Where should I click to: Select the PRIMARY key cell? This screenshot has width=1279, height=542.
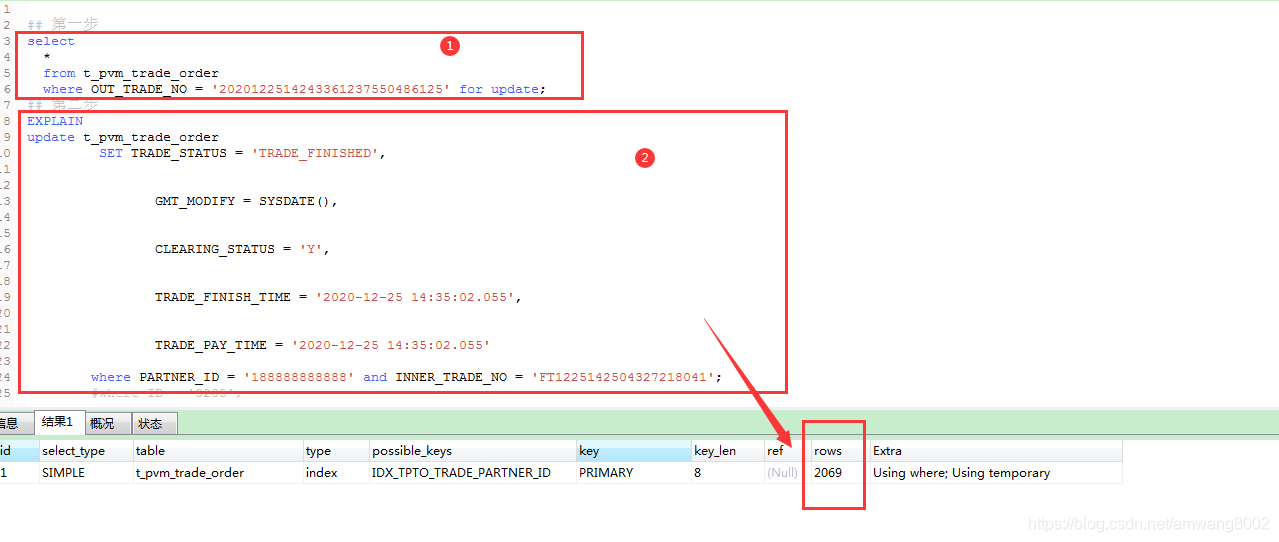[633, 473]
